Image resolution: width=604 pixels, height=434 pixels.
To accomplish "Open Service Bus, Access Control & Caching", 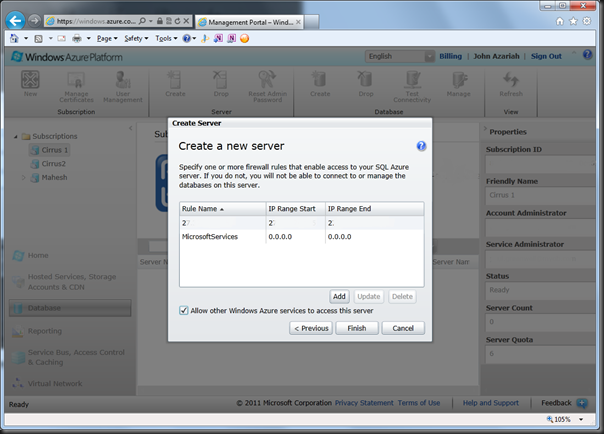I will click(68, 357).
